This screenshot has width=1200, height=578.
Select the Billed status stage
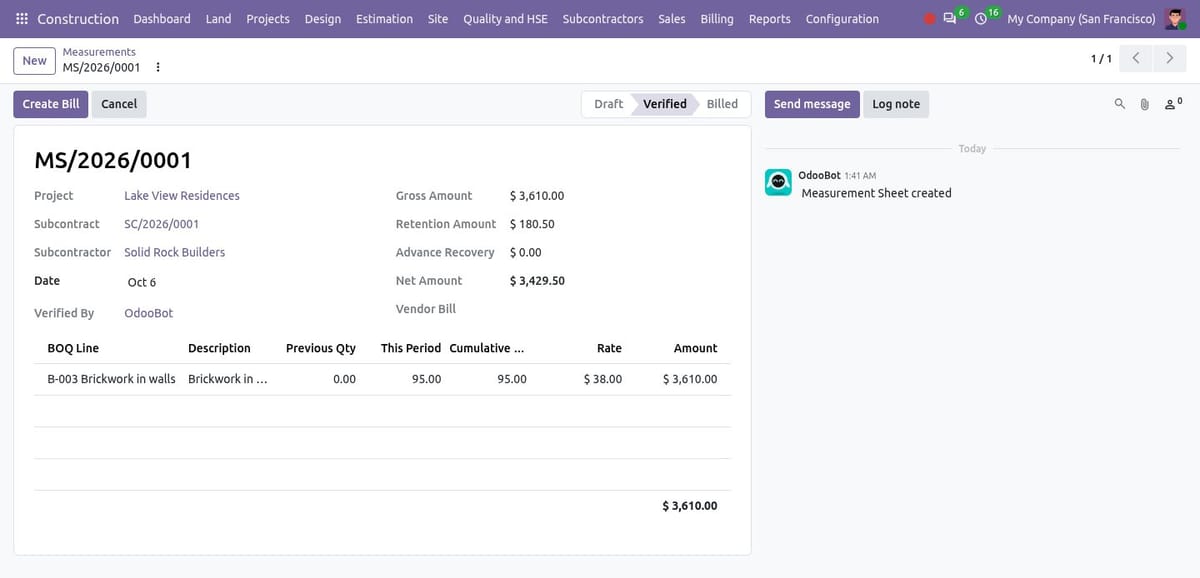click(x=722, y=104)
